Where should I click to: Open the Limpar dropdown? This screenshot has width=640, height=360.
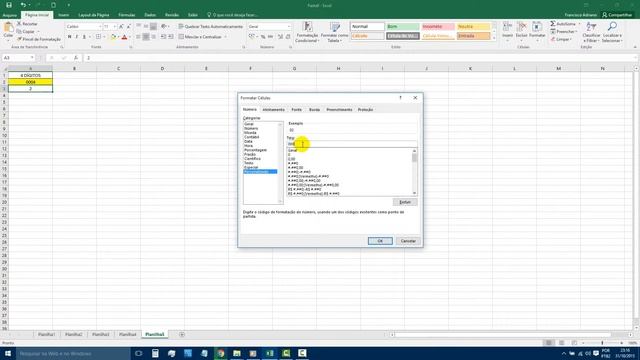pyautogui.click(x=561, y=39)
